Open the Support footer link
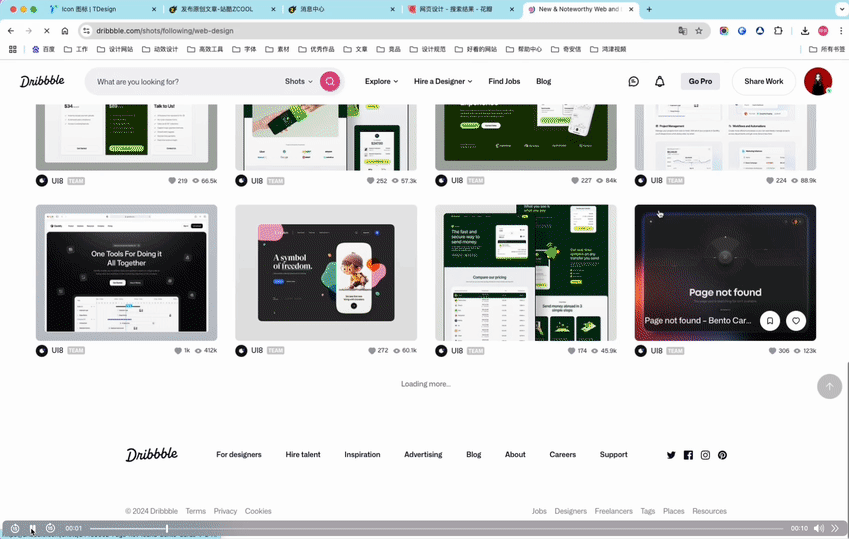Image resolution: width=849 pixels, height=539 pixels. [613, 454]
